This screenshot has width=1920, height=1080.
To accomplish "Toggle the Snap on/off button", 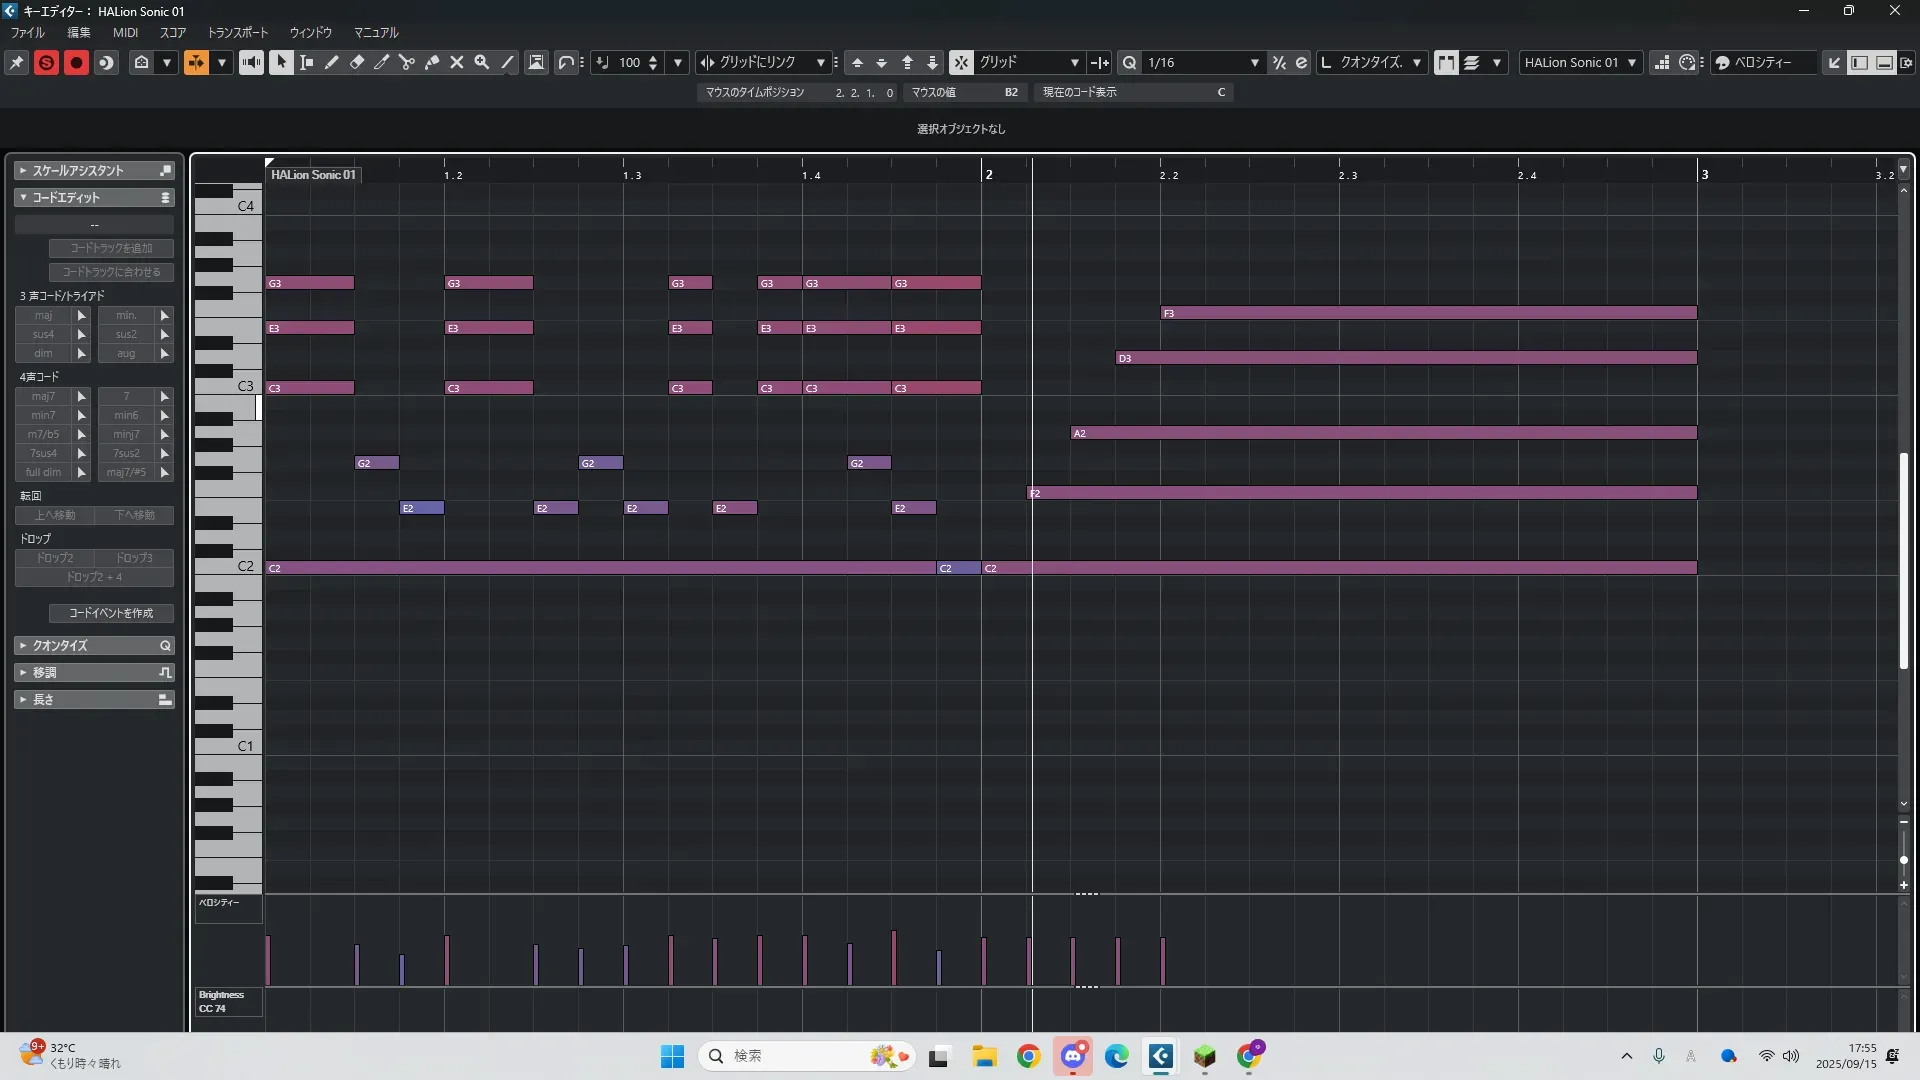I will click(960, 62).
